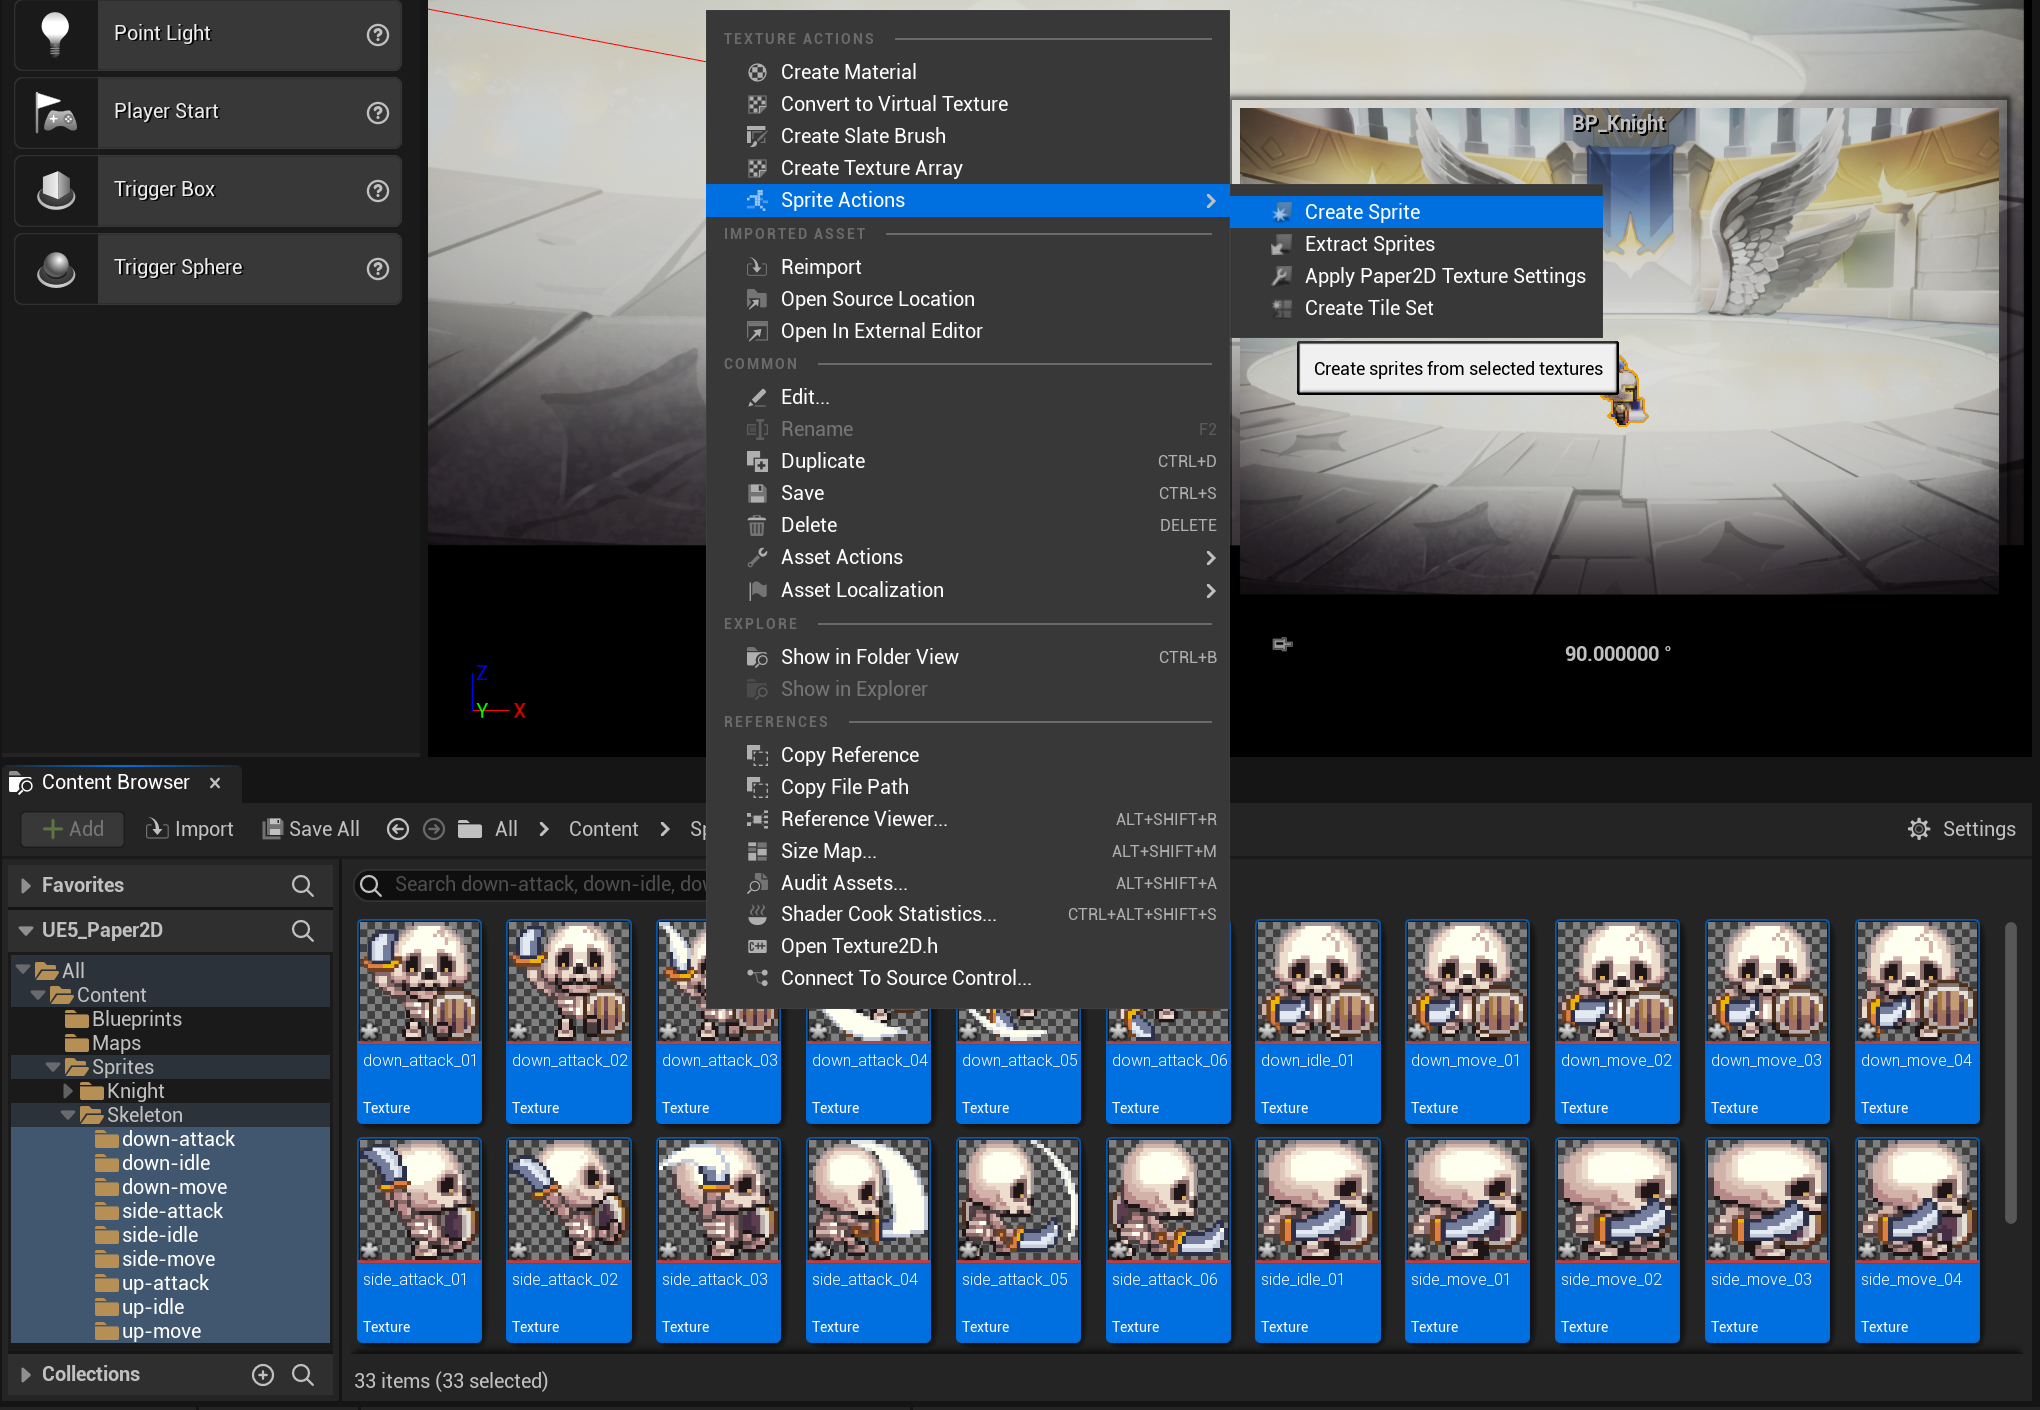This screenshot has width=2040, height=1410.
Task: Select the Player Start flag icon
Action: pyautogui.click(x=56, y=112)
